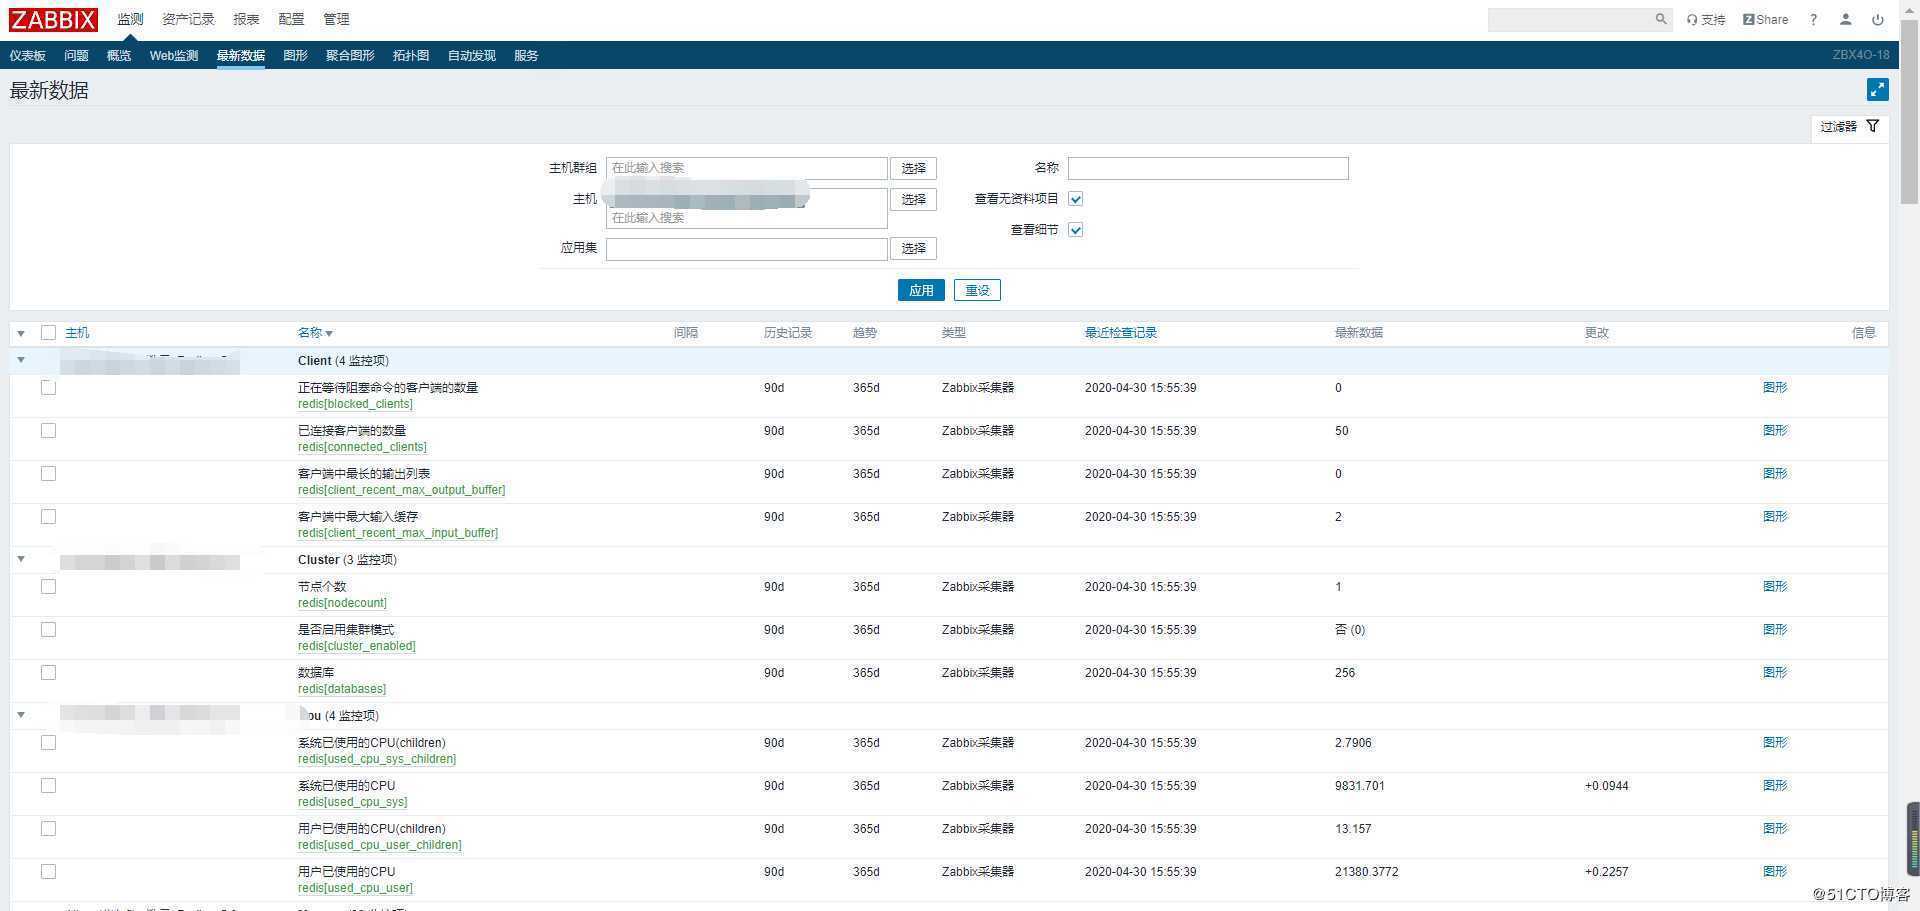Viewport: 1920px width, 911px height.
Task: Open the 管理 top menu
Action: (336, 19)
